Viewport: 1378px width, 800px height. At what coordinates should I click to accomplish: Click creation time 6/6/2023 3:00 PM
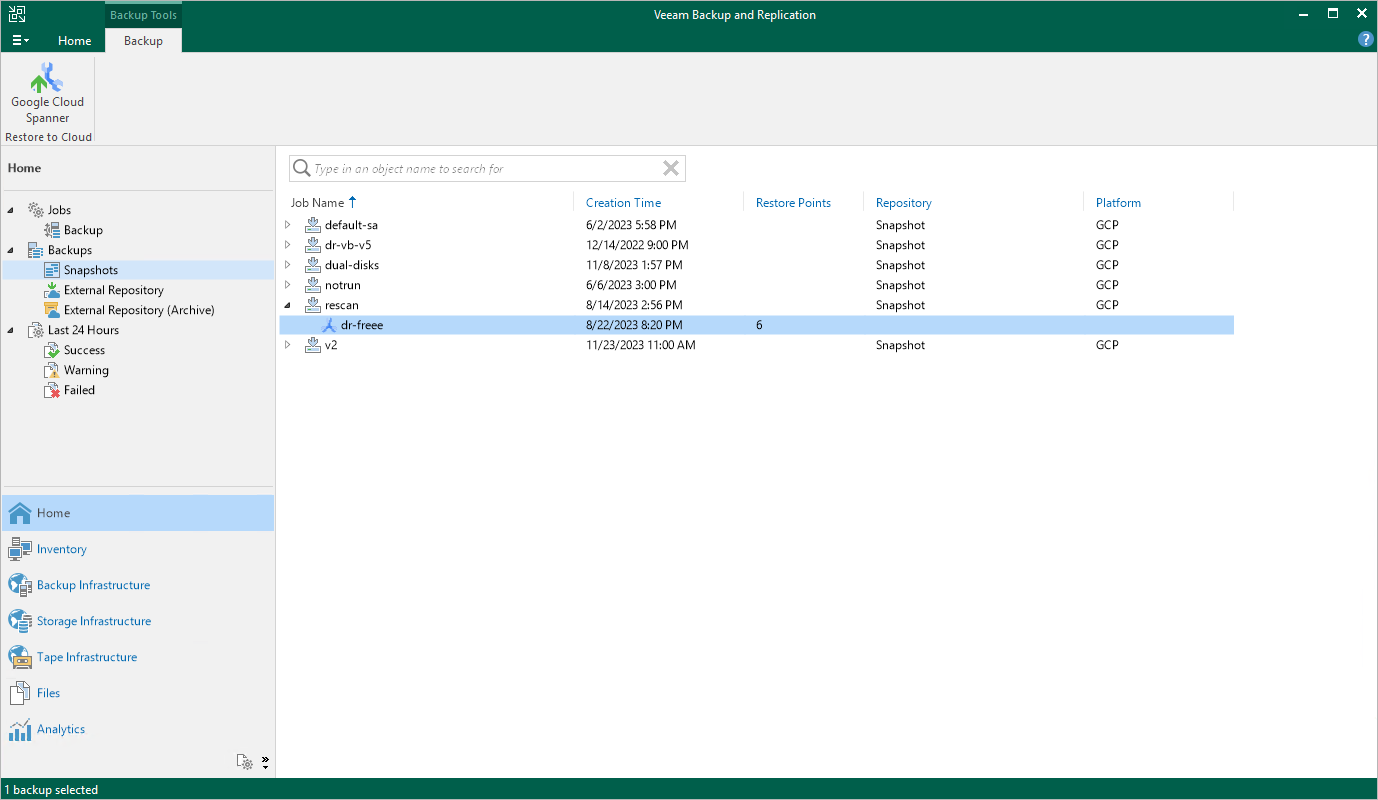(631, 285)
